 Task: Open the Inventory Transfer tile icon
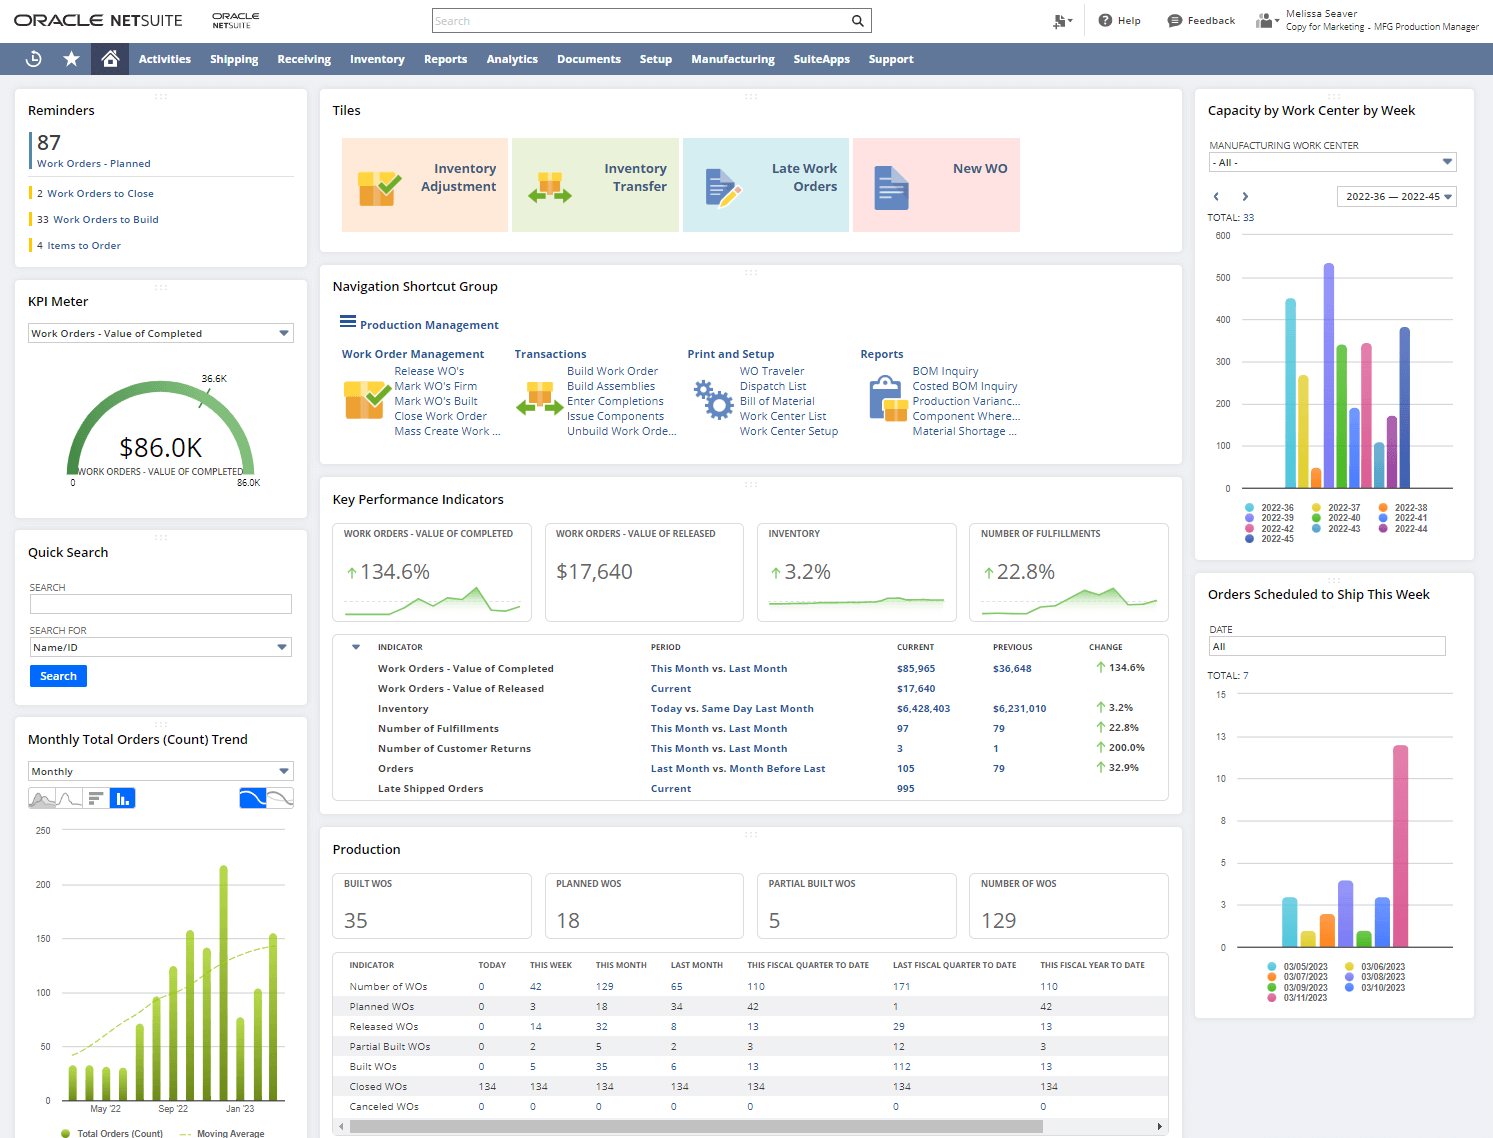tap(550, 187)
